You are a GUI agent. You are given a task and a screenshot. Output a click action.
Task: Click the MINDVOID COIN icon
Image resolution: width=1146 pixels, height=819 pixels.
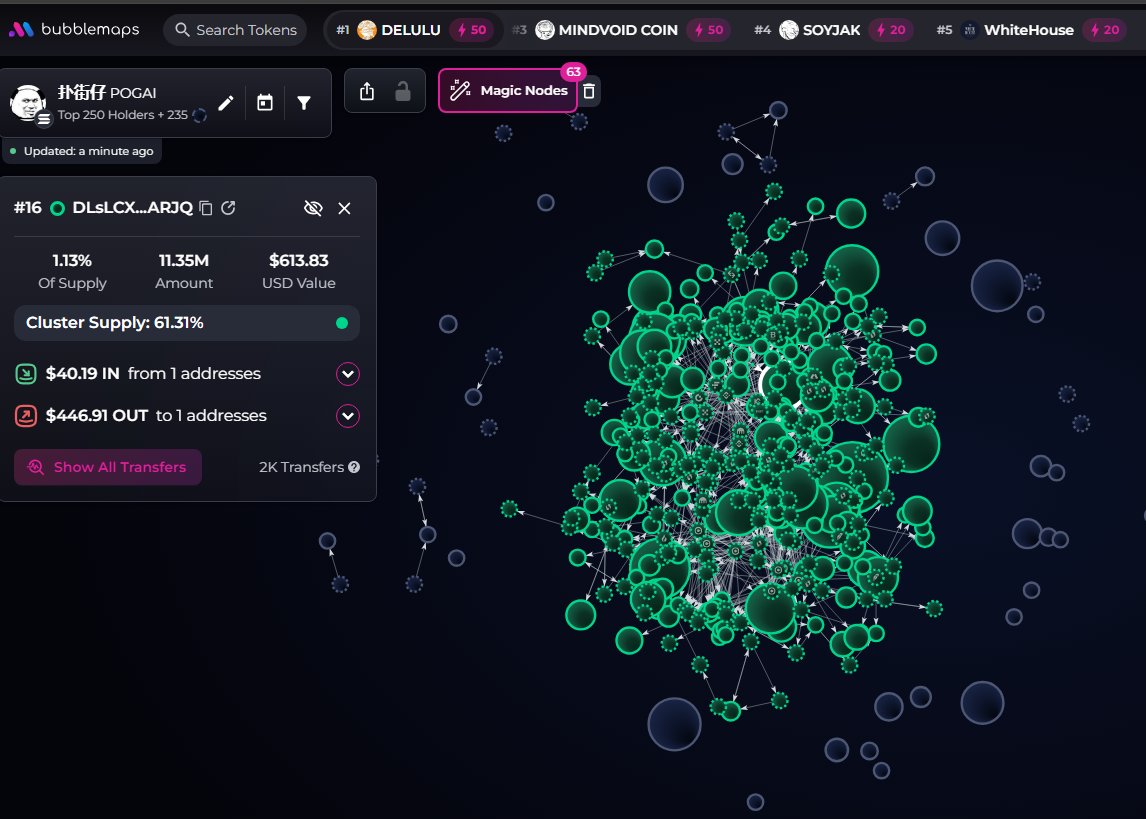tap(544, 30)
